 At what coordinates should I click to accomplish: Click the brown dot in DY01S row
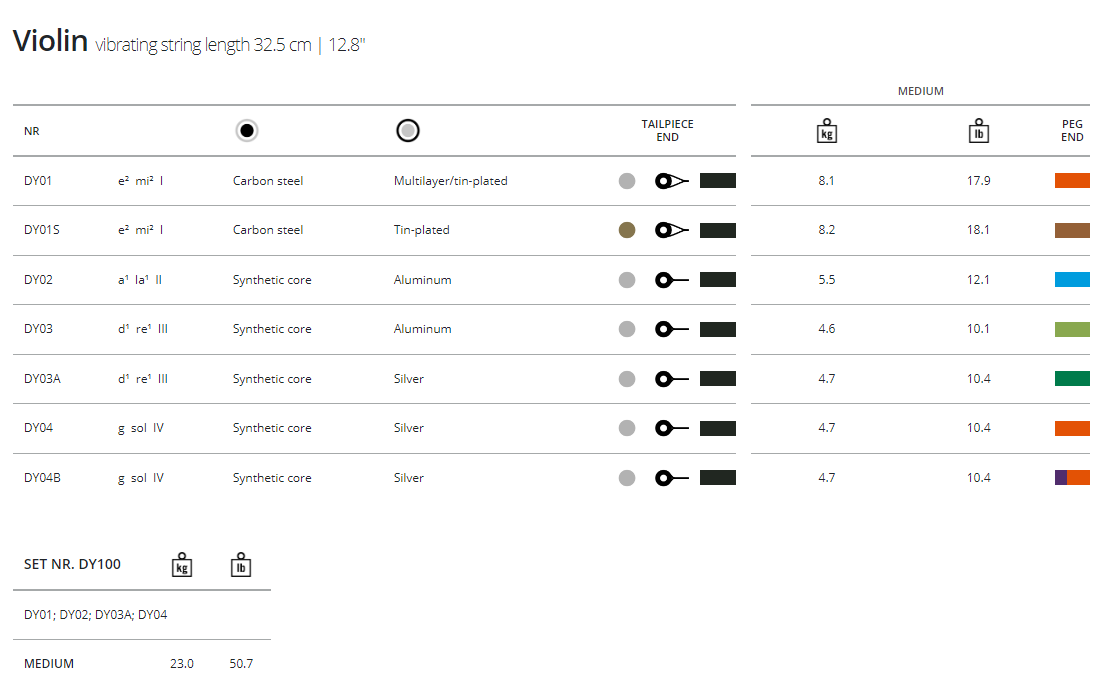coord(627,230)
